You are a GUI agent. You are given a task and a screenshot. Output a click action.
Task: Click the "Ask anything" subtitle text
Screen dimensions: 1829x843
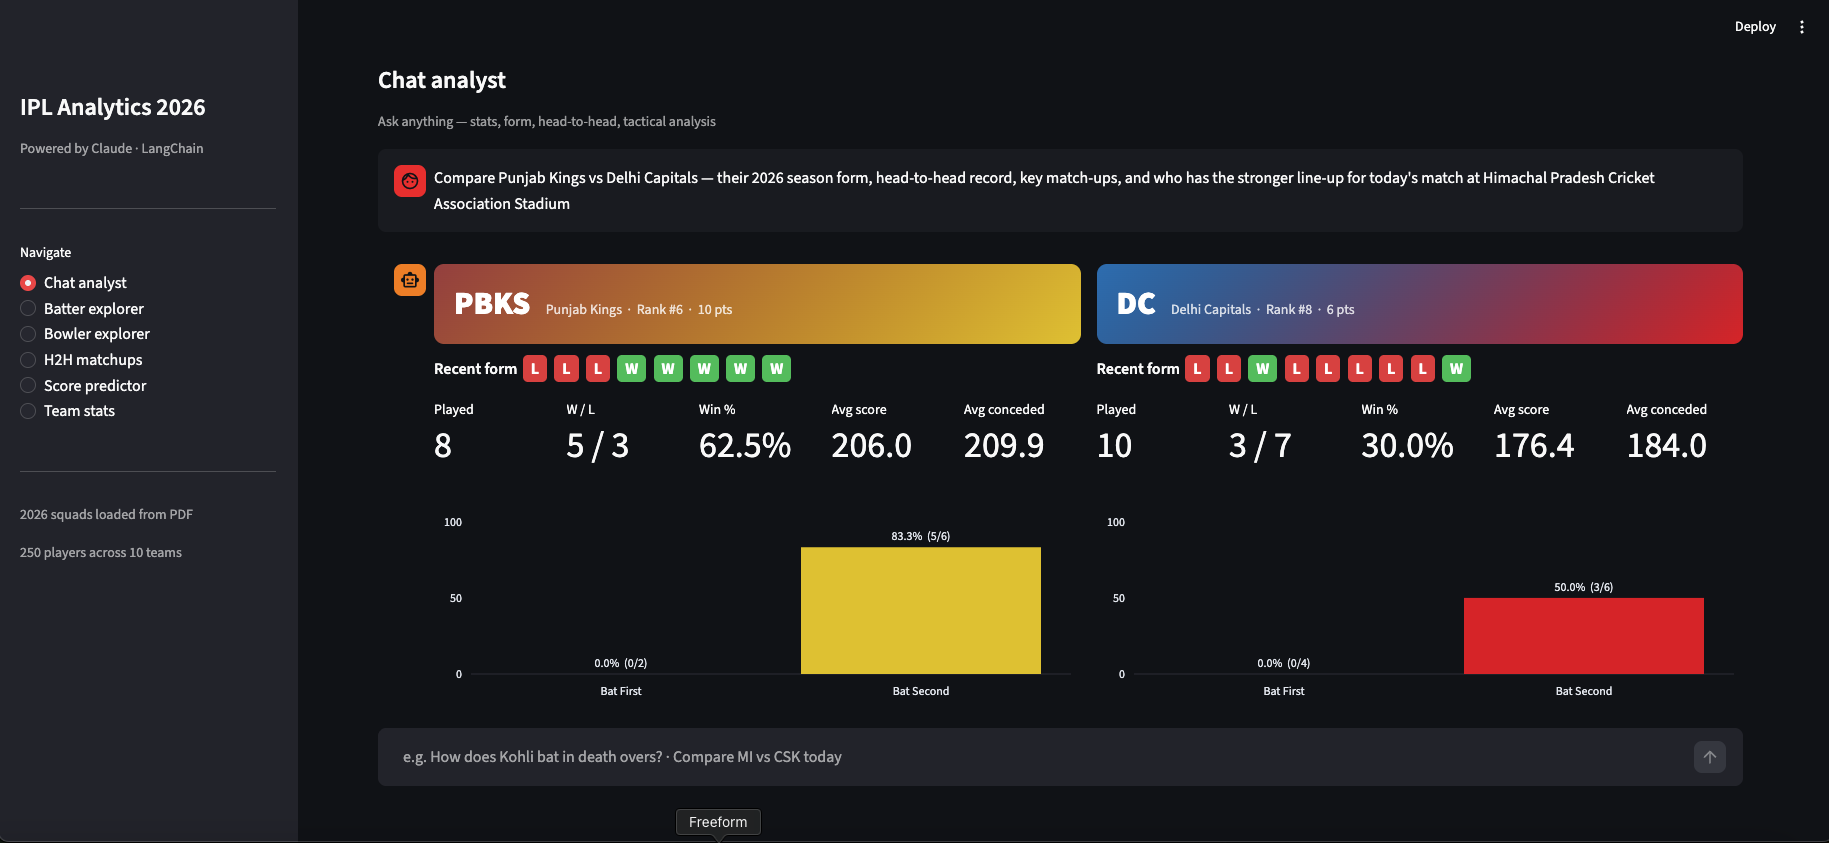(x=547, y=122)
